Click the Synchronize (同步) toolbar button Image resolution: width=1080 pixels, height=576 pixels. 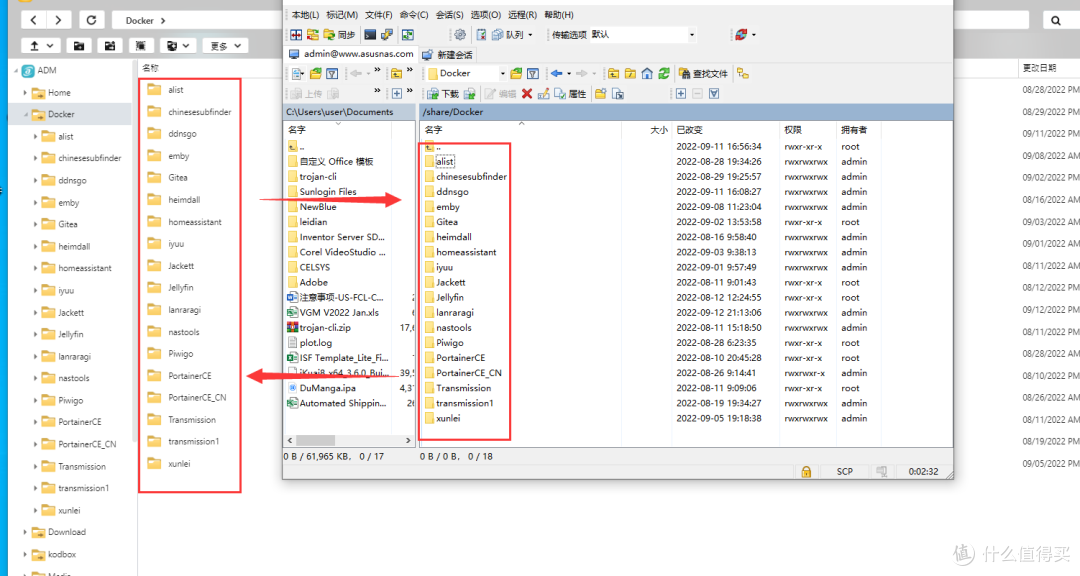(x=340, y=34)
